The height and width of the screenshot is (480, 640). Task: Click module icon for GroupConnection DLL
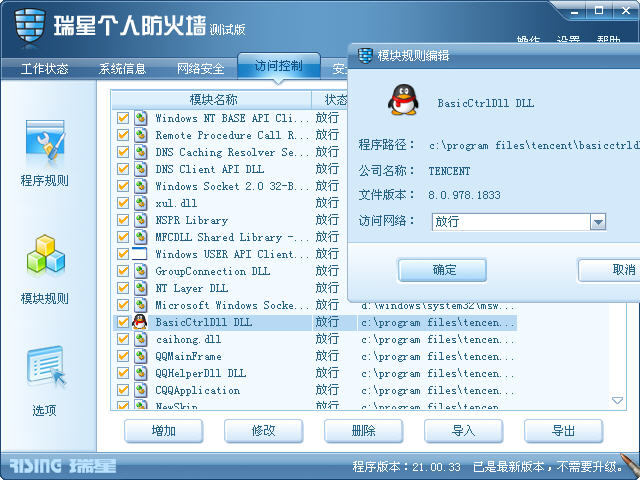[140, 271]
